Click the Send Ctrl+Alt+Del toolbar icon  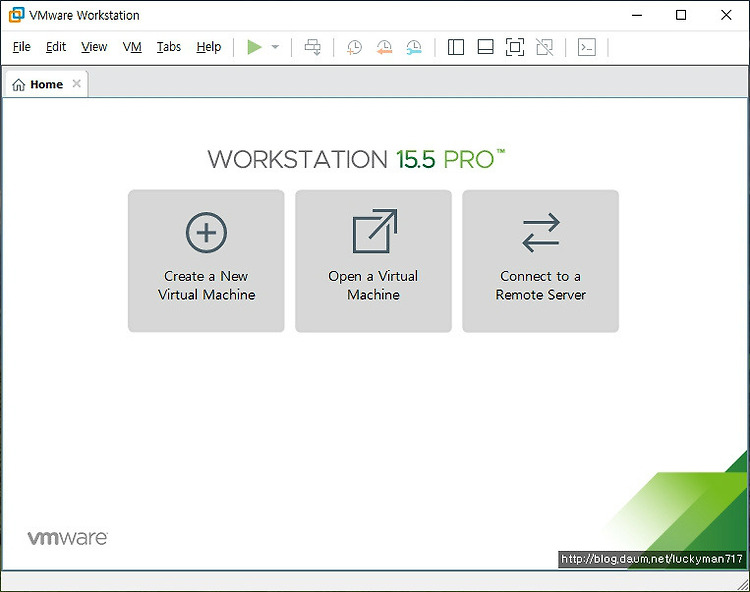(313, 47)
